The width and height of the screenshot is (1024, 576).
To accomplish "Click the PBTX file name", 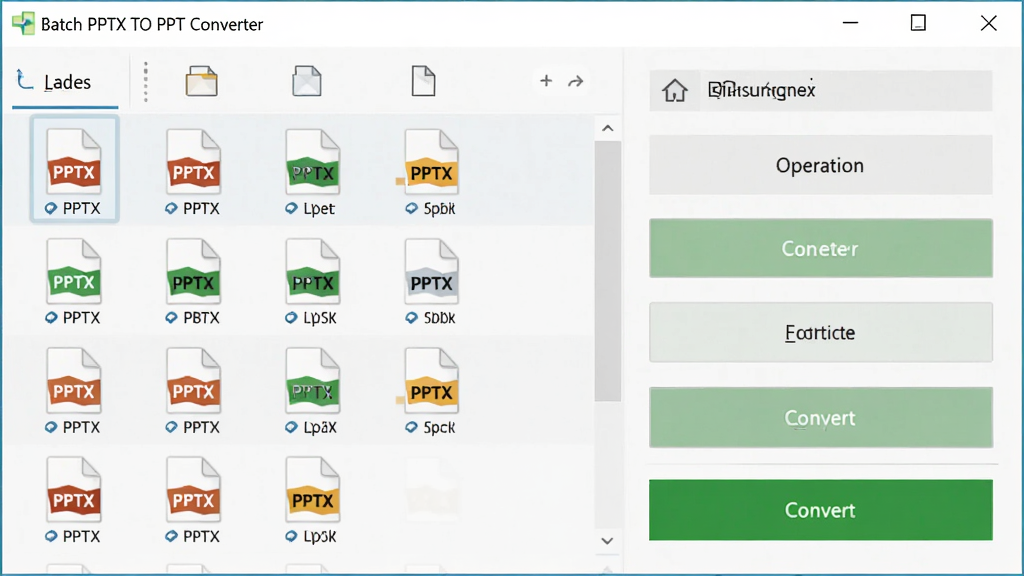I will 201,318.
